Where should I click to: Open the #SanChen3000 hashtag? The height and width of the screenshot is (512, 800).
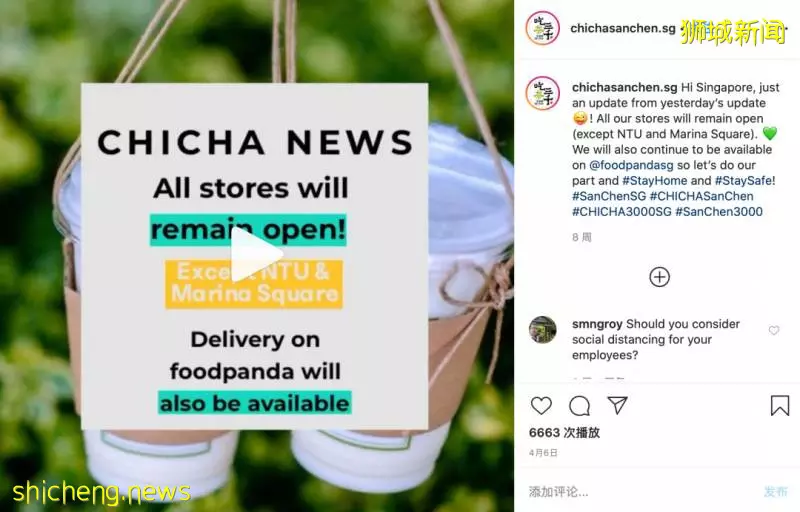tap(719, 212)
